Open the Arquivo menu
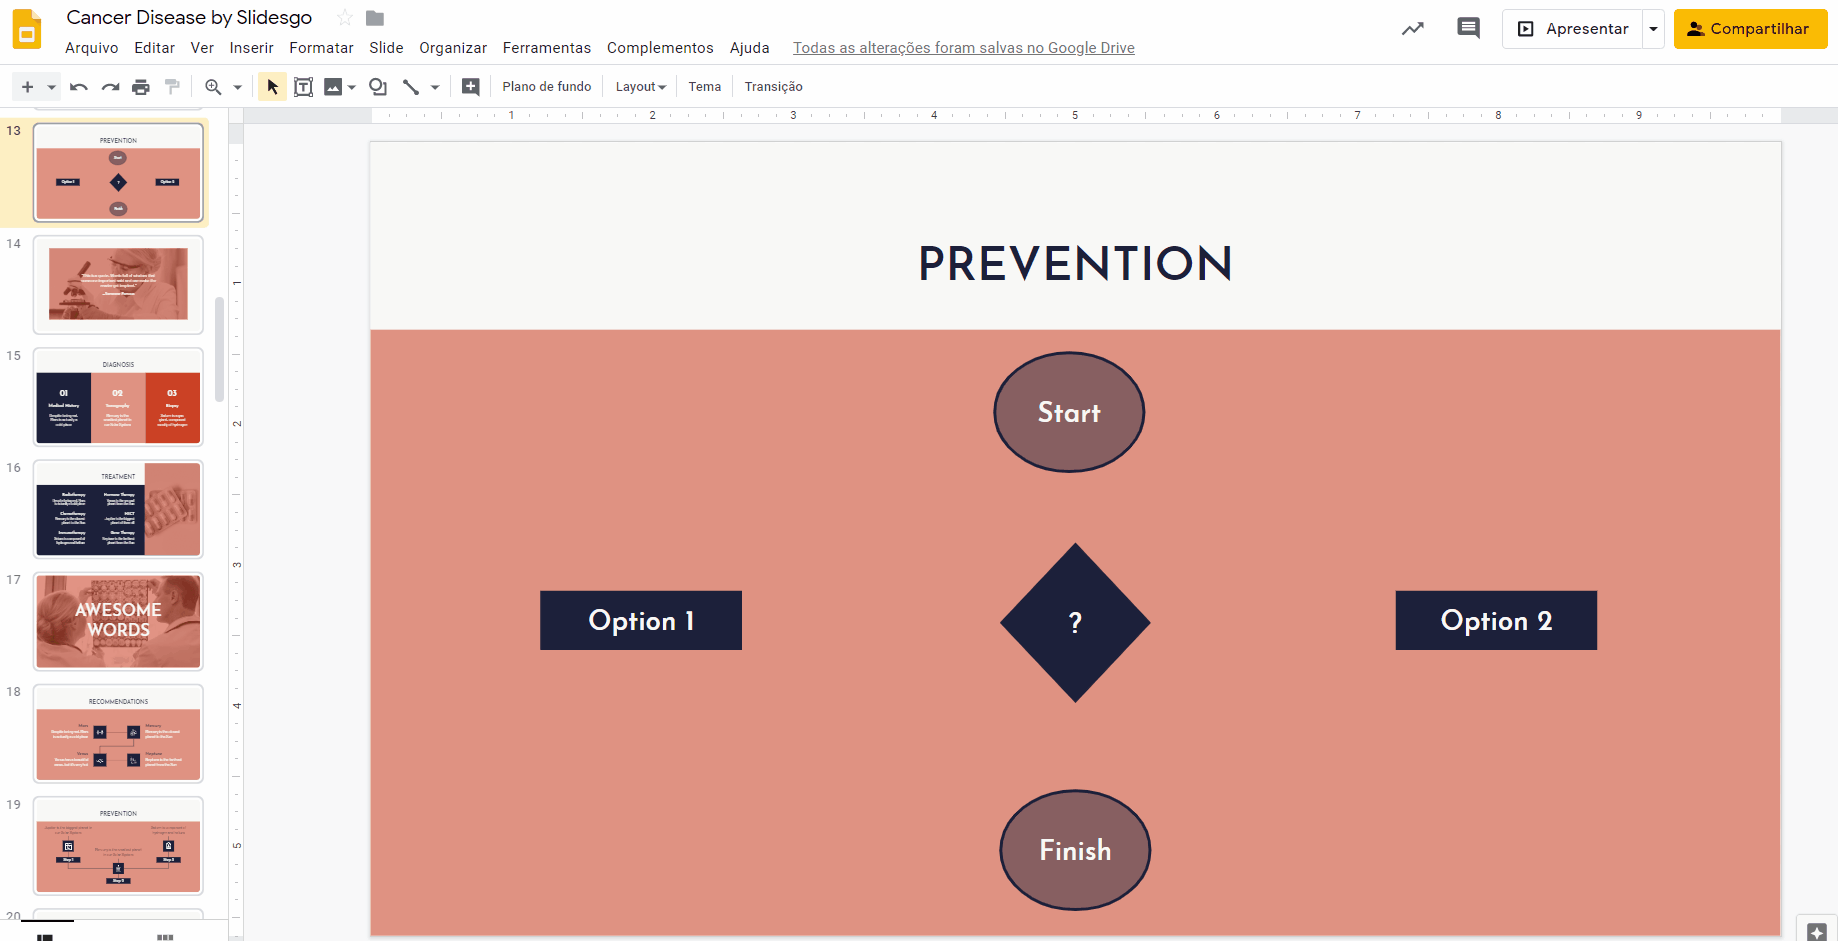Image resolution: width=1838 pixels, height=941 pixels. (92, 48)
